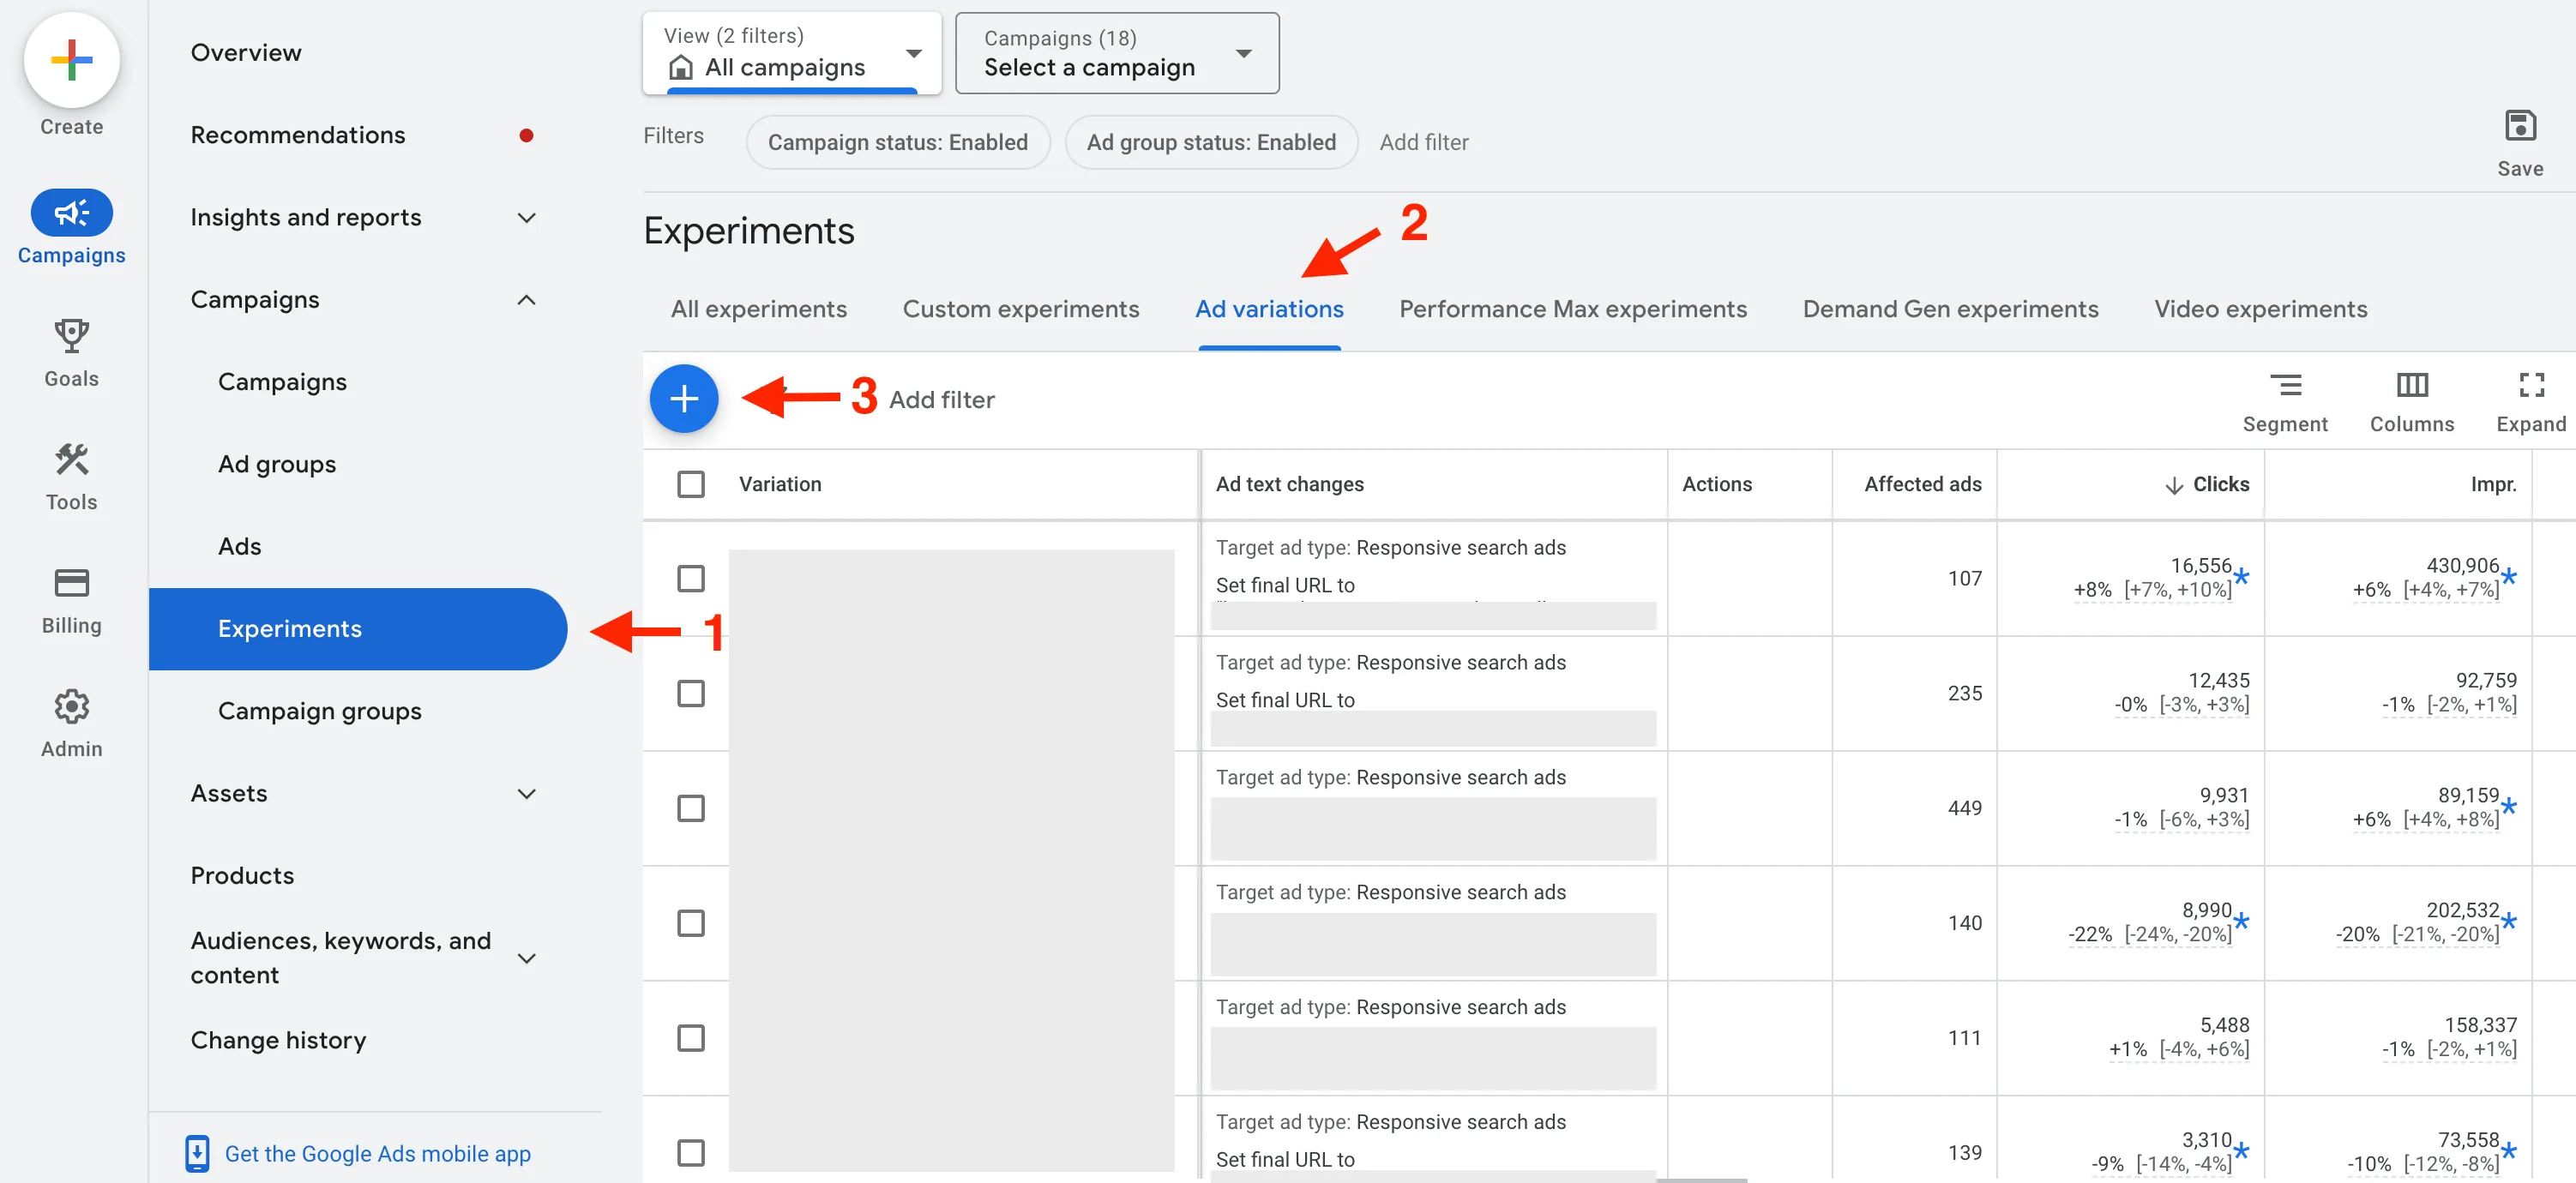Click the 430,906 impressions value
This screenshot has width=2576, height=1183.
2462,565
